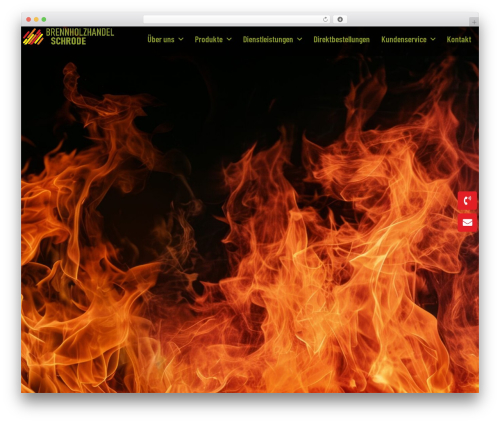
Task: Open the red email envelope button
Action: tap(467, 222)
